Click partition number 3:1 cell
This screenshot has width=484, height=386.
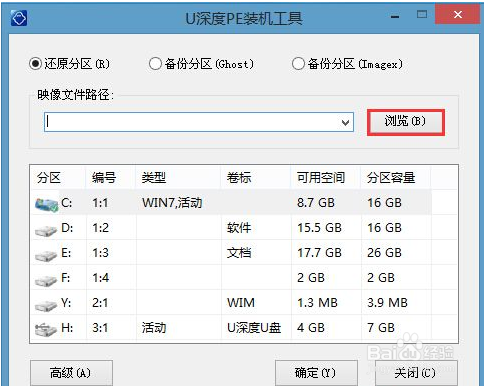[x=100, y=328]
